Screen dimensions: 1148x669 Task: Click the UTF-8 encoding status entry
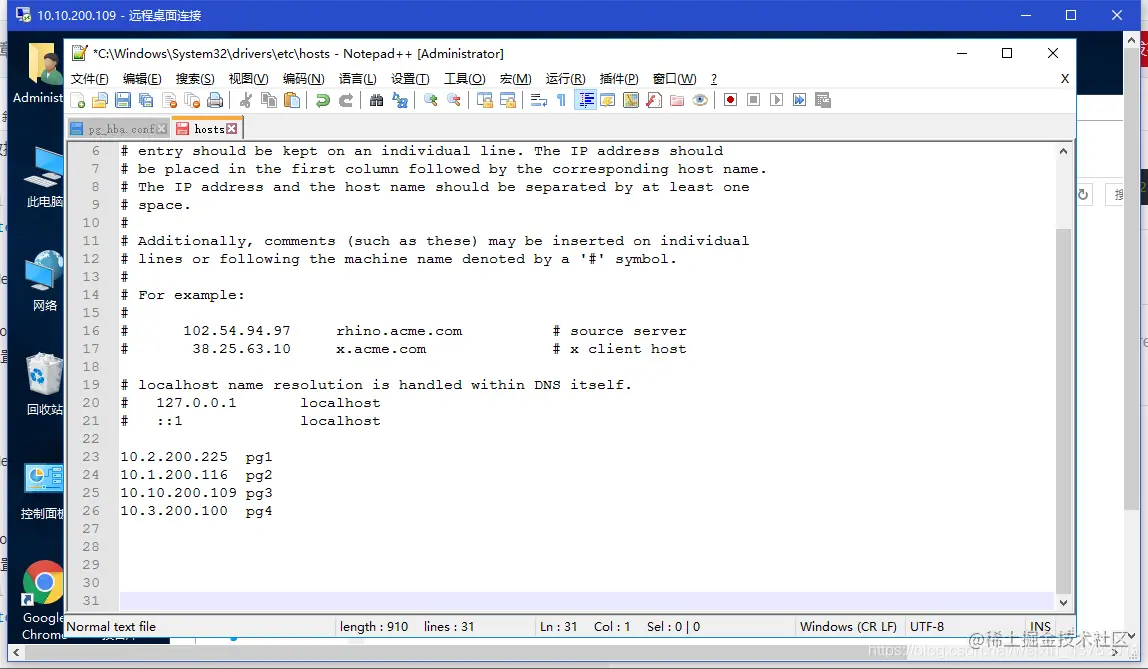coord(927,627)
